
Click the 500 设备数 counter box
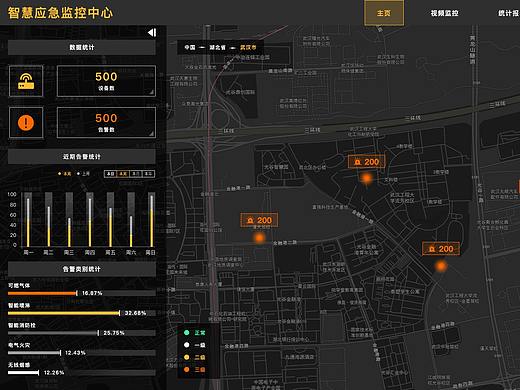point(106,81)
